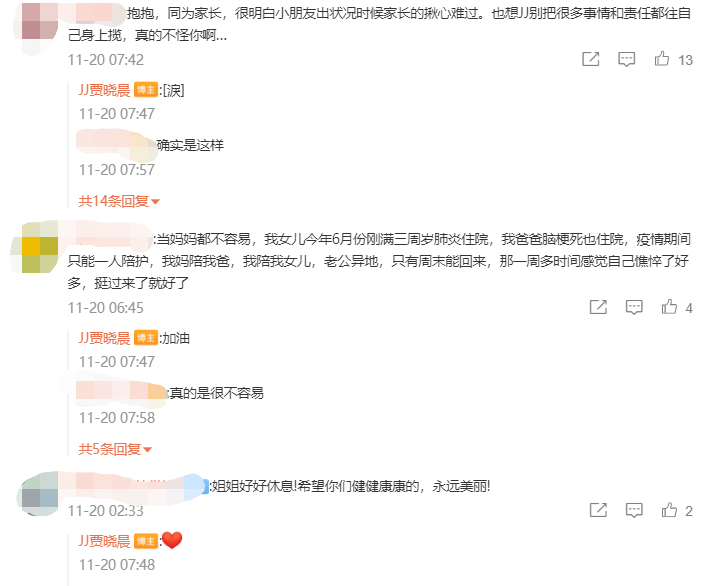Click blurred username before 确实是这样
Image resolution: width=706 pixels, height=586 pixels.
tap(116, 145)
